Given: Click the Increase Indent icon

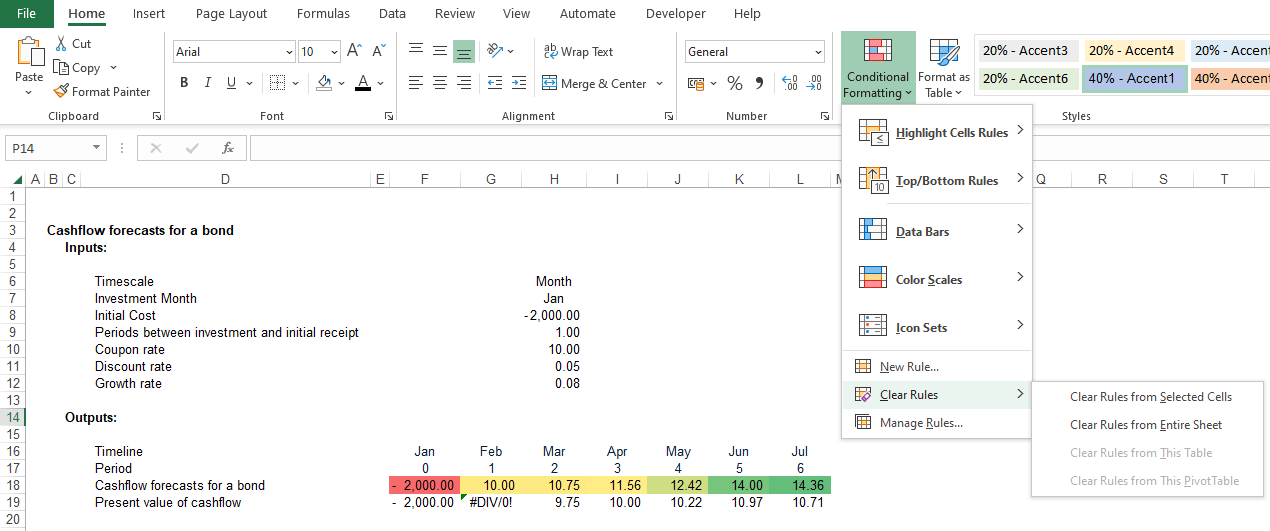Looking at the screenshot, I should pos(518,83).
